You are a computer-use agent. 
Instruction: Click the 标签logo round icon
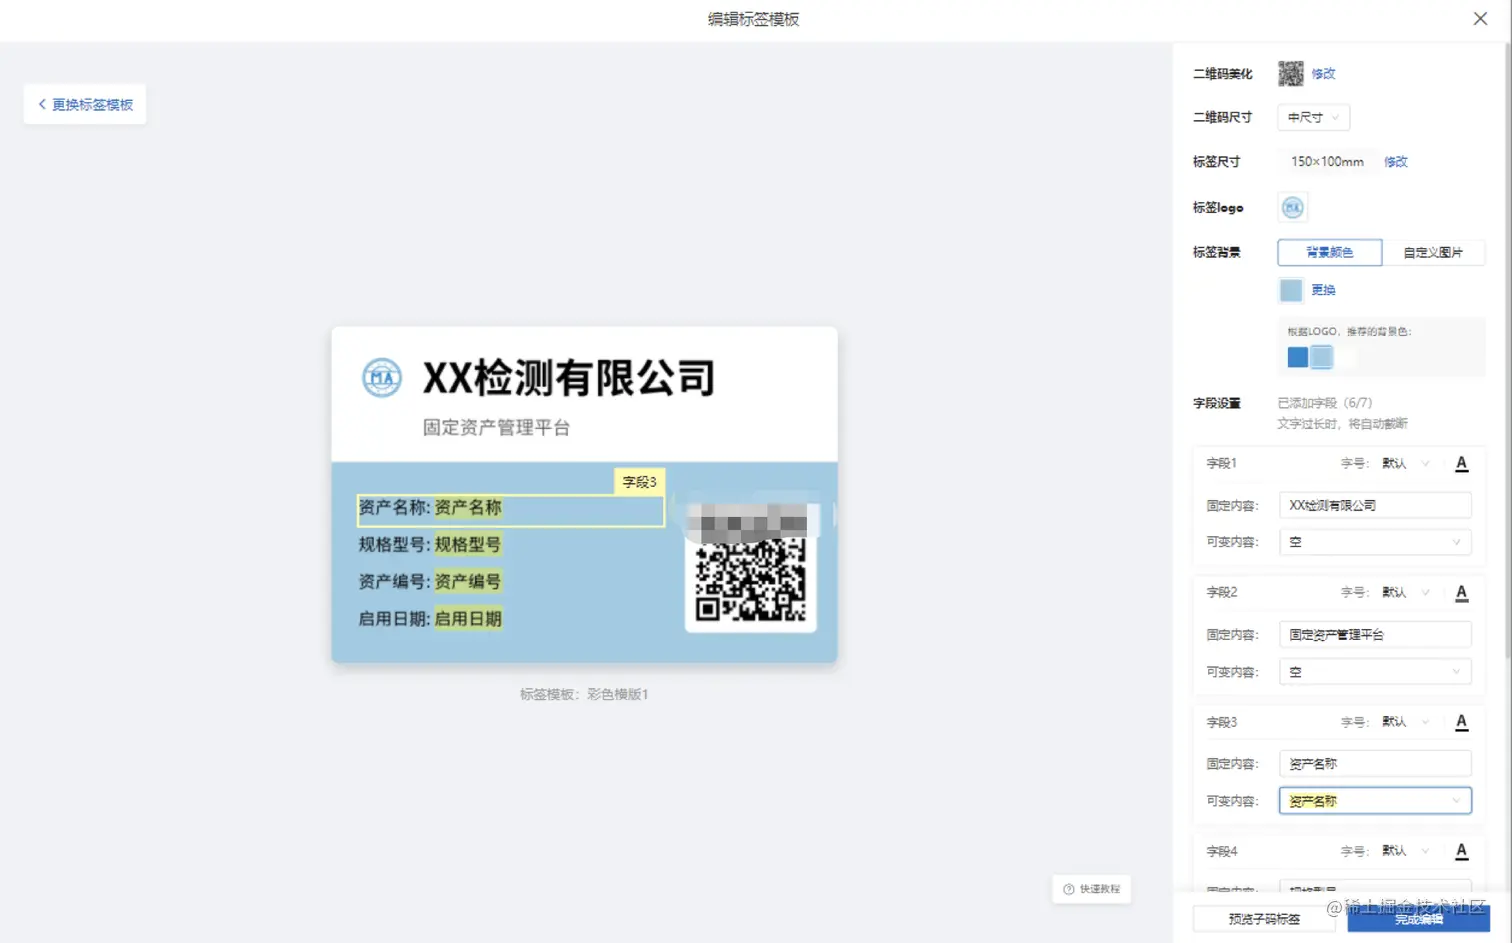(x=1292, y=207)
